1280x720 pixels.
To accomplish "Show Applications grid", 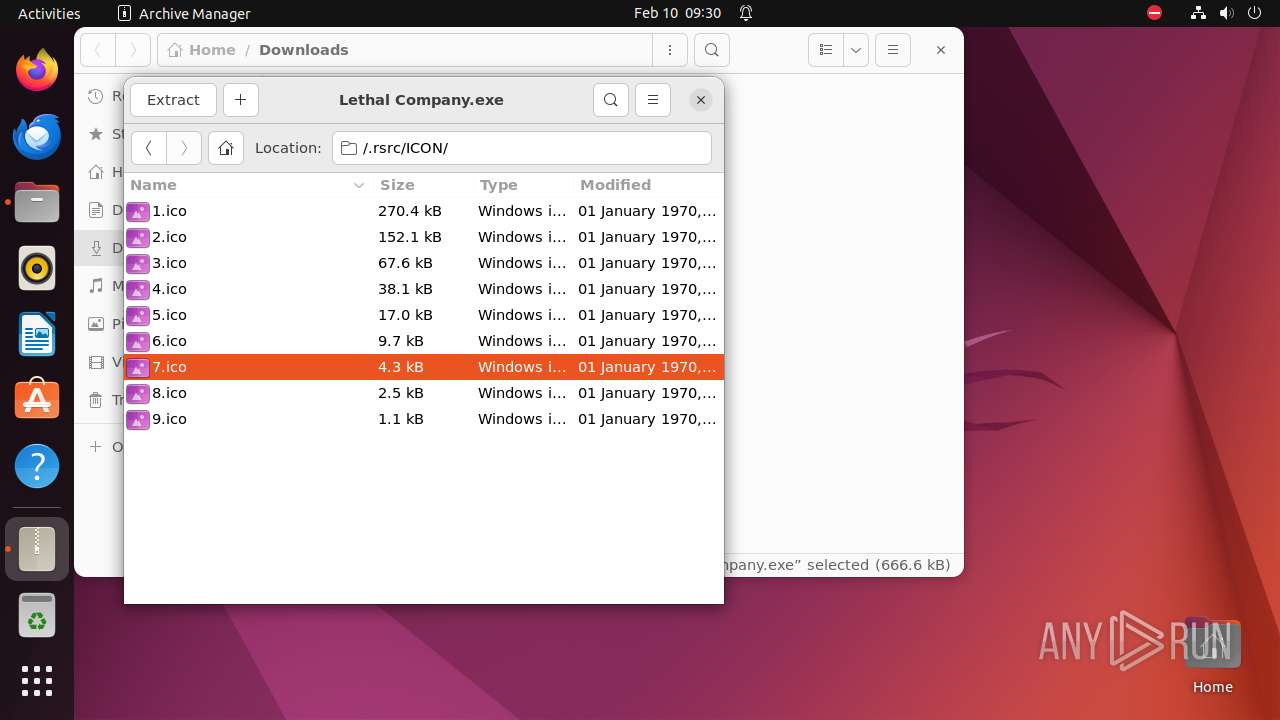I will 37,681.
